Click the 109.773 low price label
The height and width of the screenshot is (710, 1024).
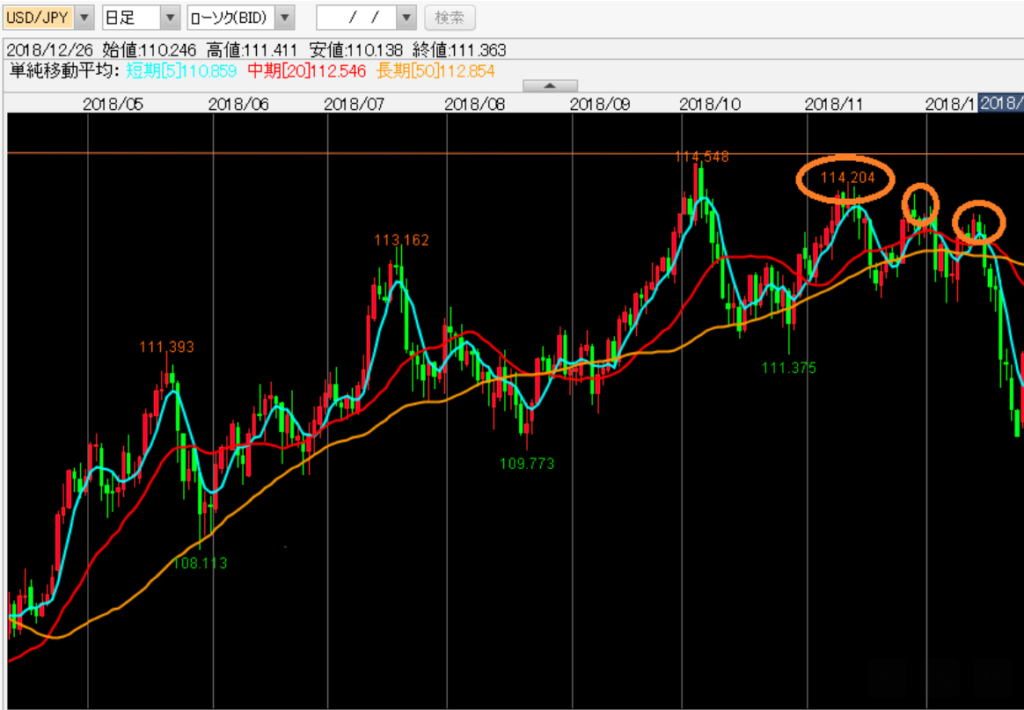point(526,464)
